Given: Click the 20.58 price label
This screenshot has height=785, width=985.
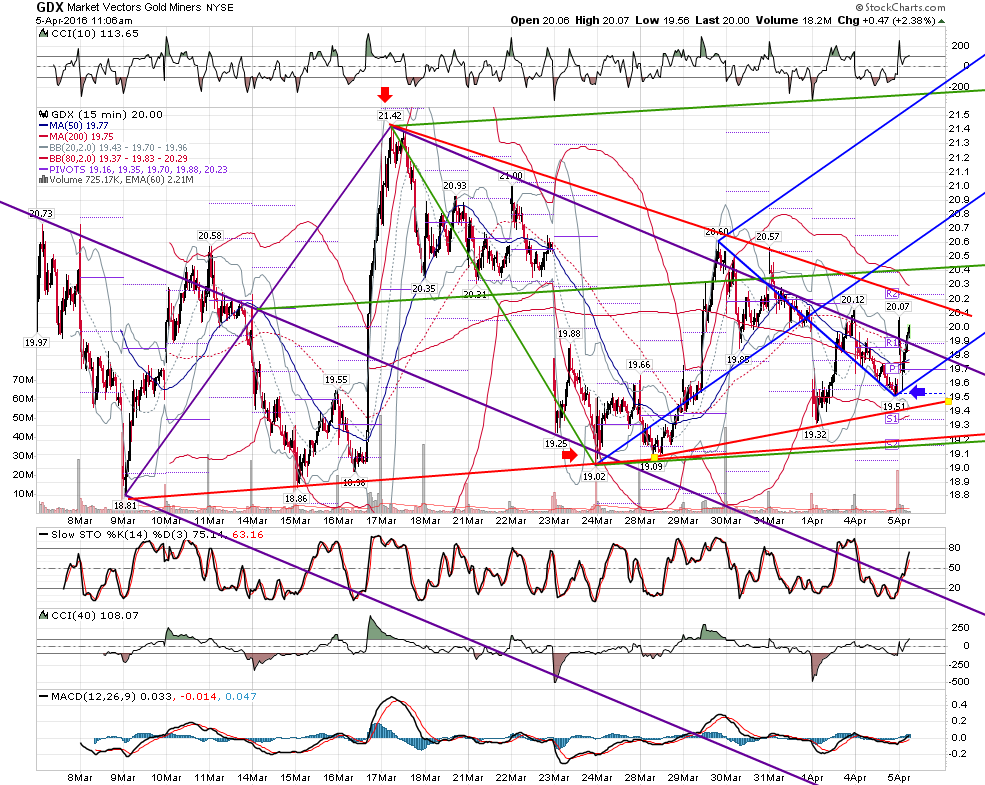Looking at the screenshot, I should pyautogui.click(x=210, y=236).
